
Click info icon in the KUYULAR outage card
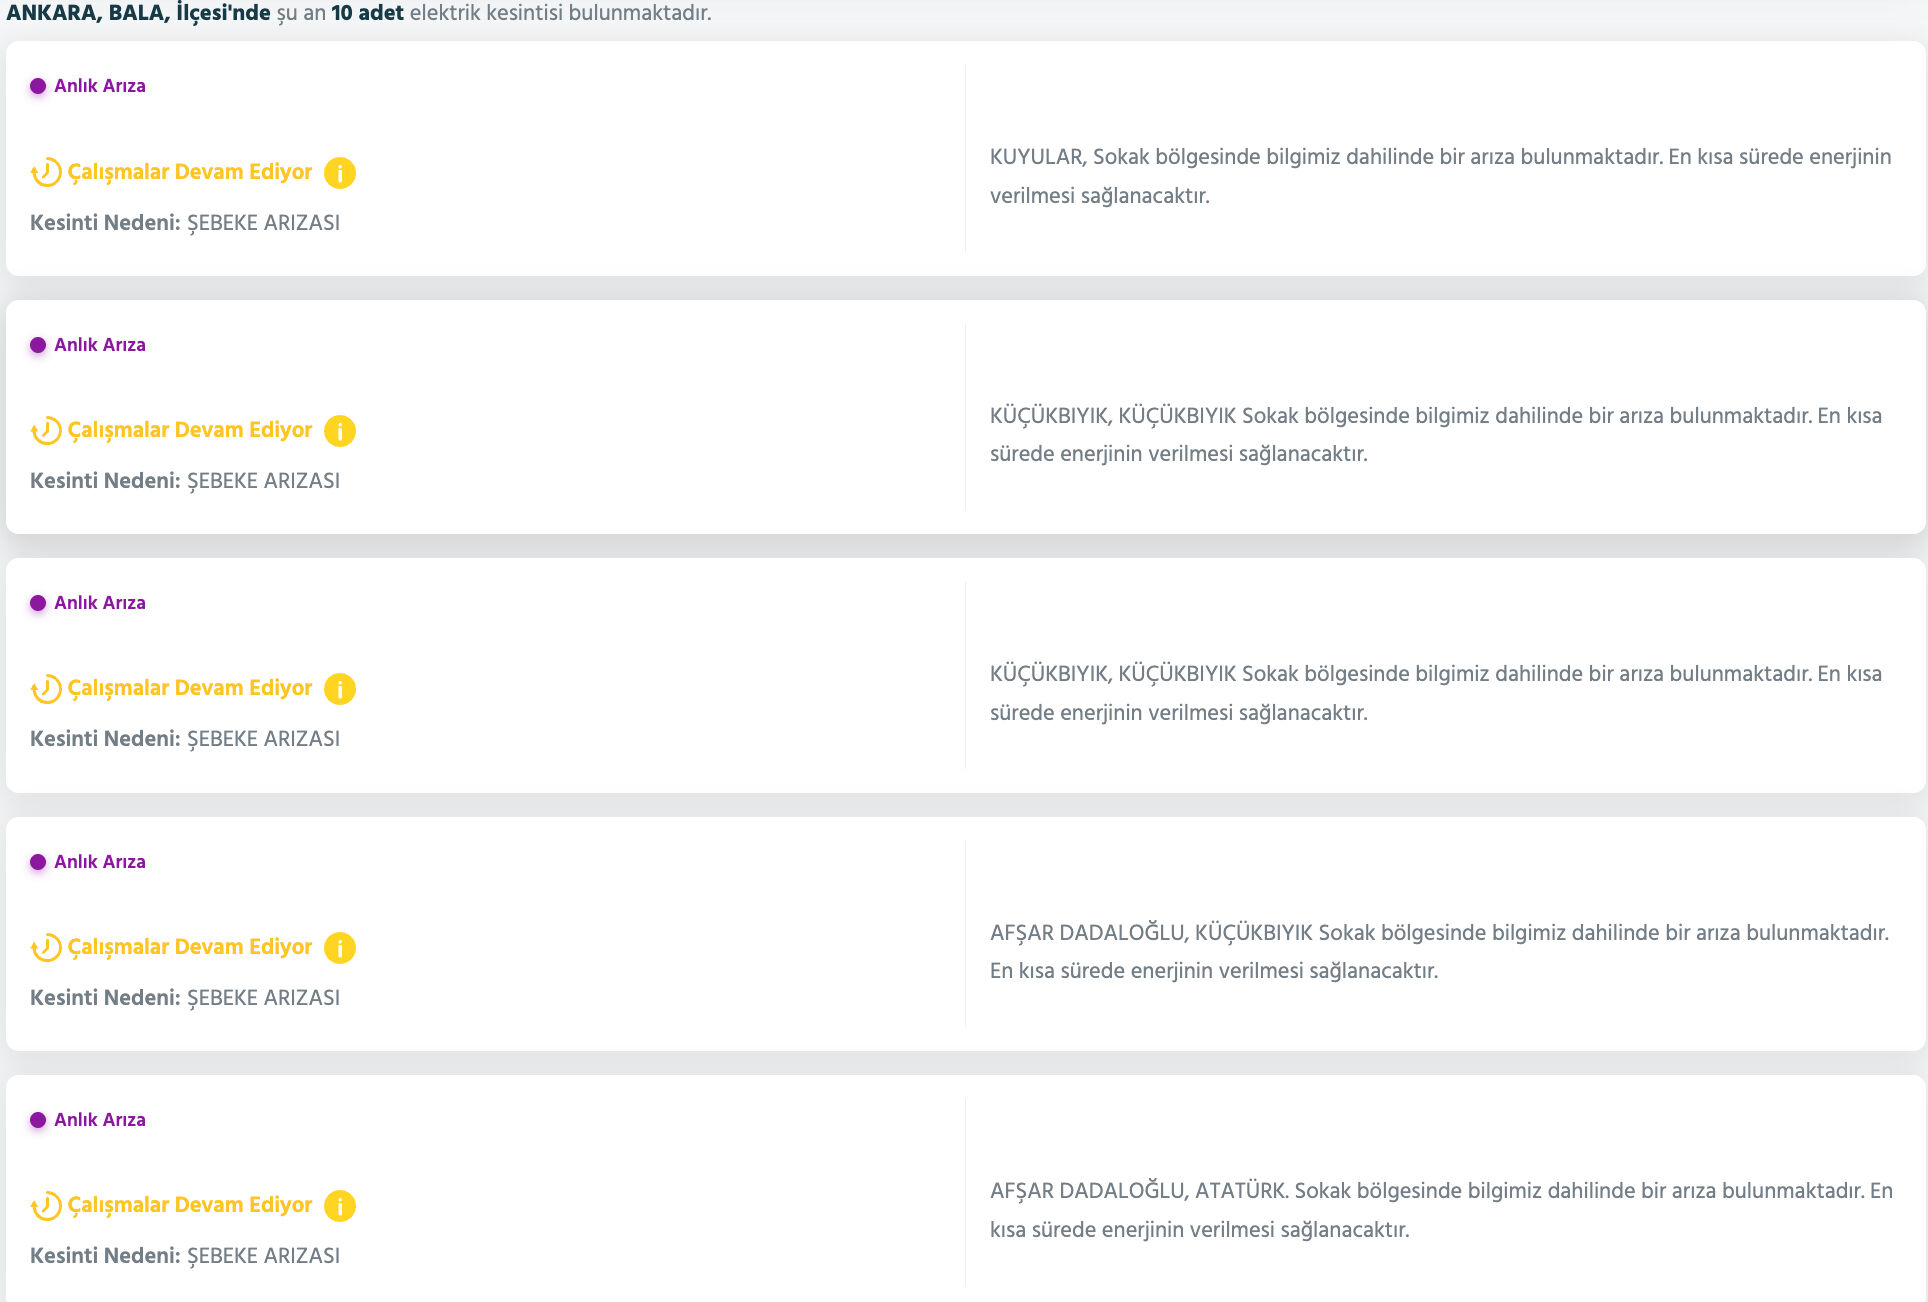click(340, 173)
